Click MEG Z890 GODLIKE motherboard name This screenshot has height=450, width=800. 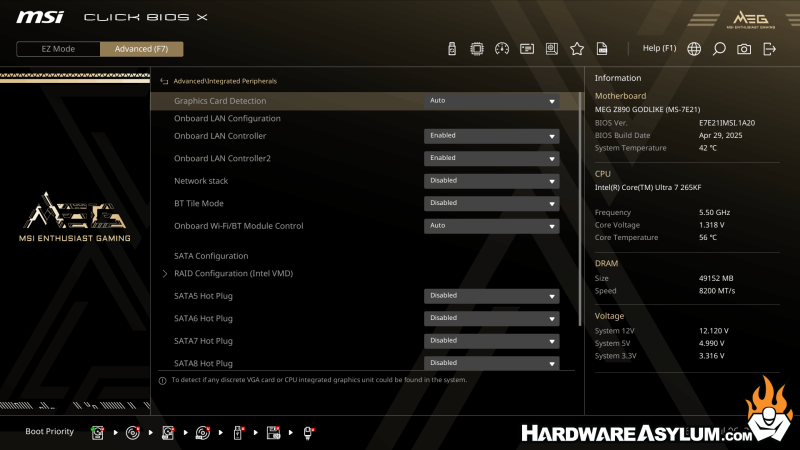pyautogui.click(x=647, y=110)
